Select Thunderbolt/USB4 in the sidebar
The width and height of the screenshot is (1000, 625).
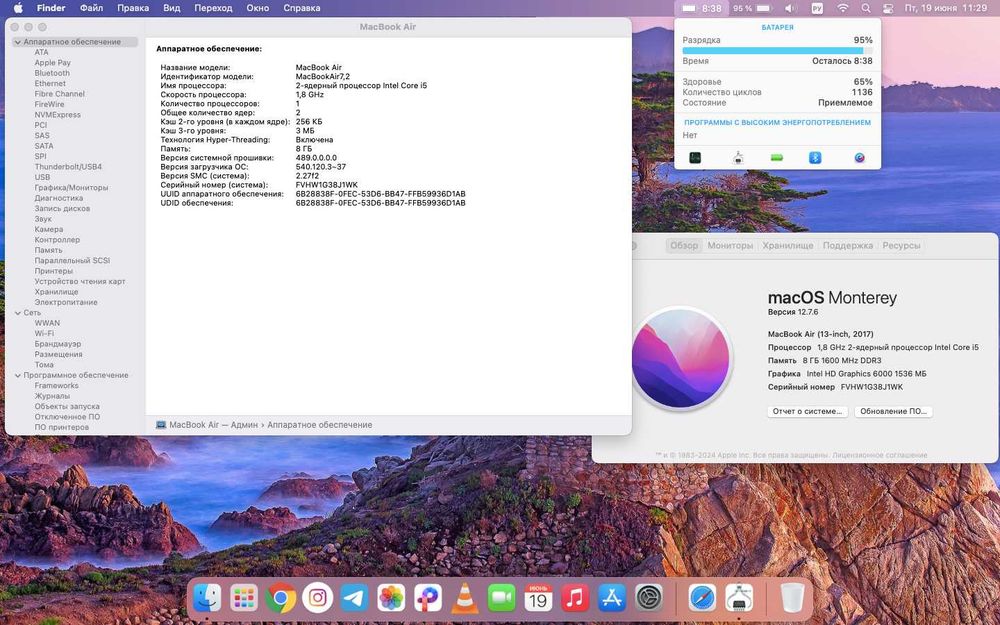coord(68,167)
